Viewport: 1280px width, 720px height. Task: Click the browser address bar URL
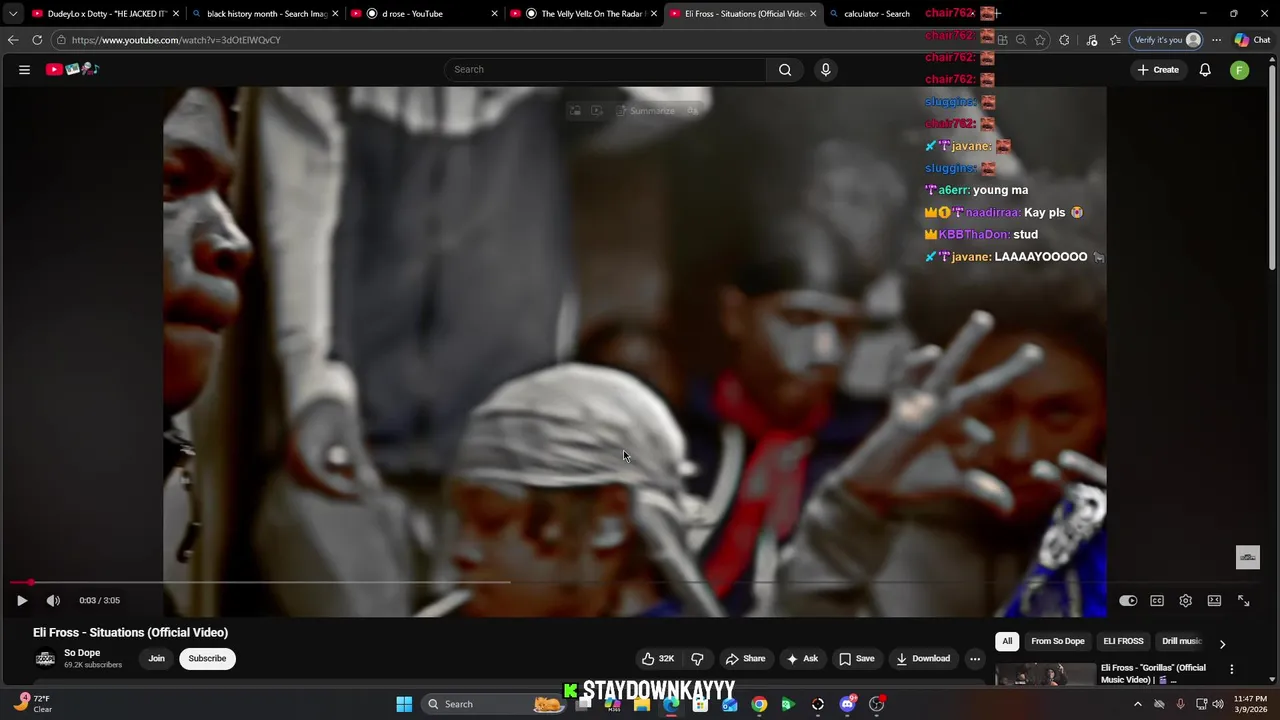tap(176, 40)
